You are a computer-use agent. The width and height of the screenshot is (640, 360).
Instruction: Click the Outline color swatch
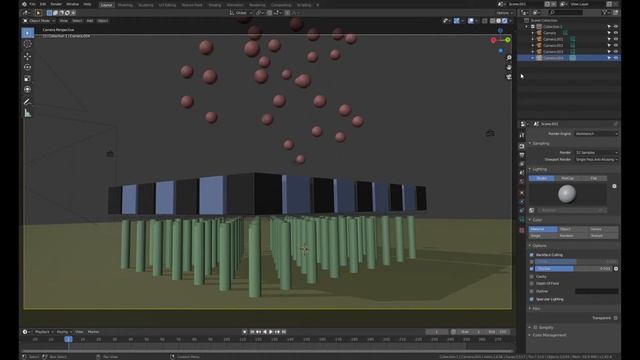pyautogui.click(x=596, y=291)
